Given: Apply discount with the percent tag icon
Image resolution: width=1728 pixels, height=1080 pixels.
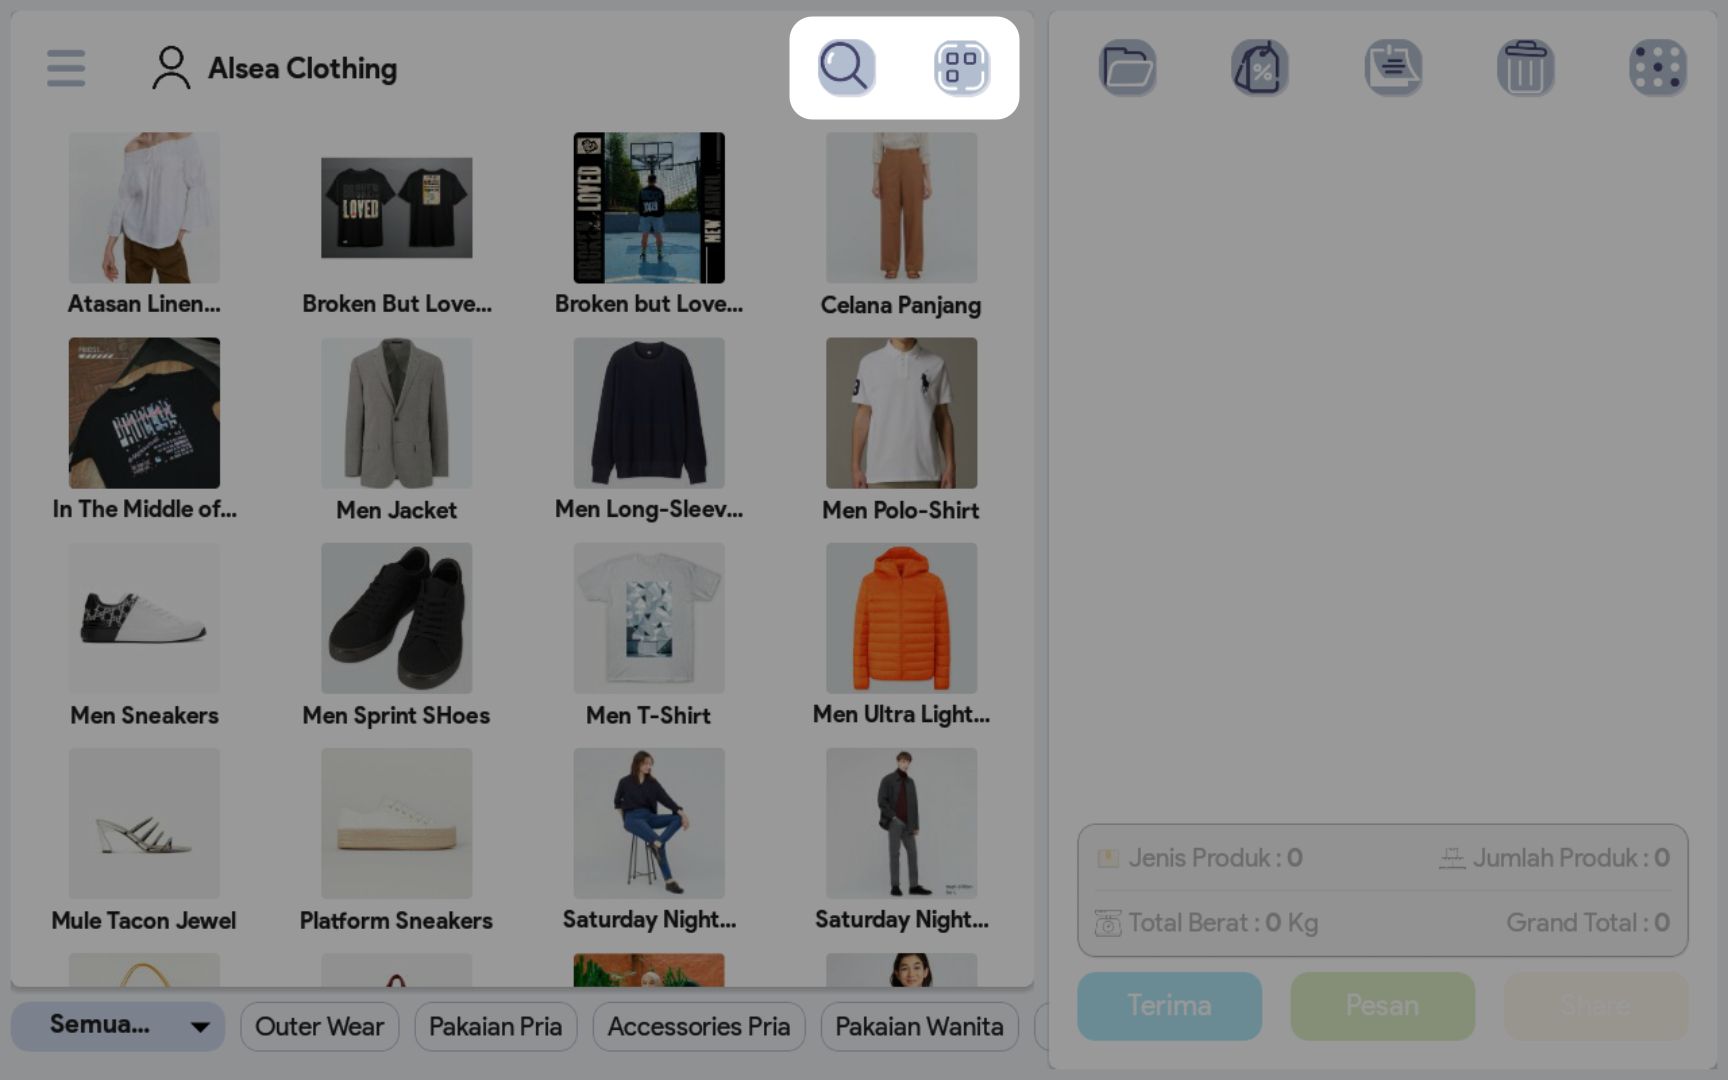Looking at the screenshot, I should click(1259, 68).
